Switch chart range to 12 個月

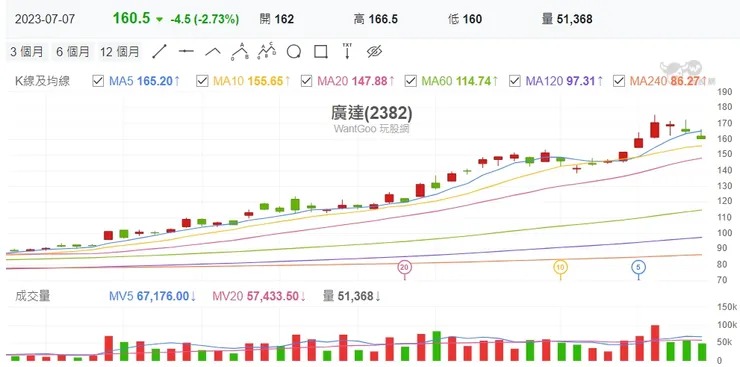click(x=120, y=51)
